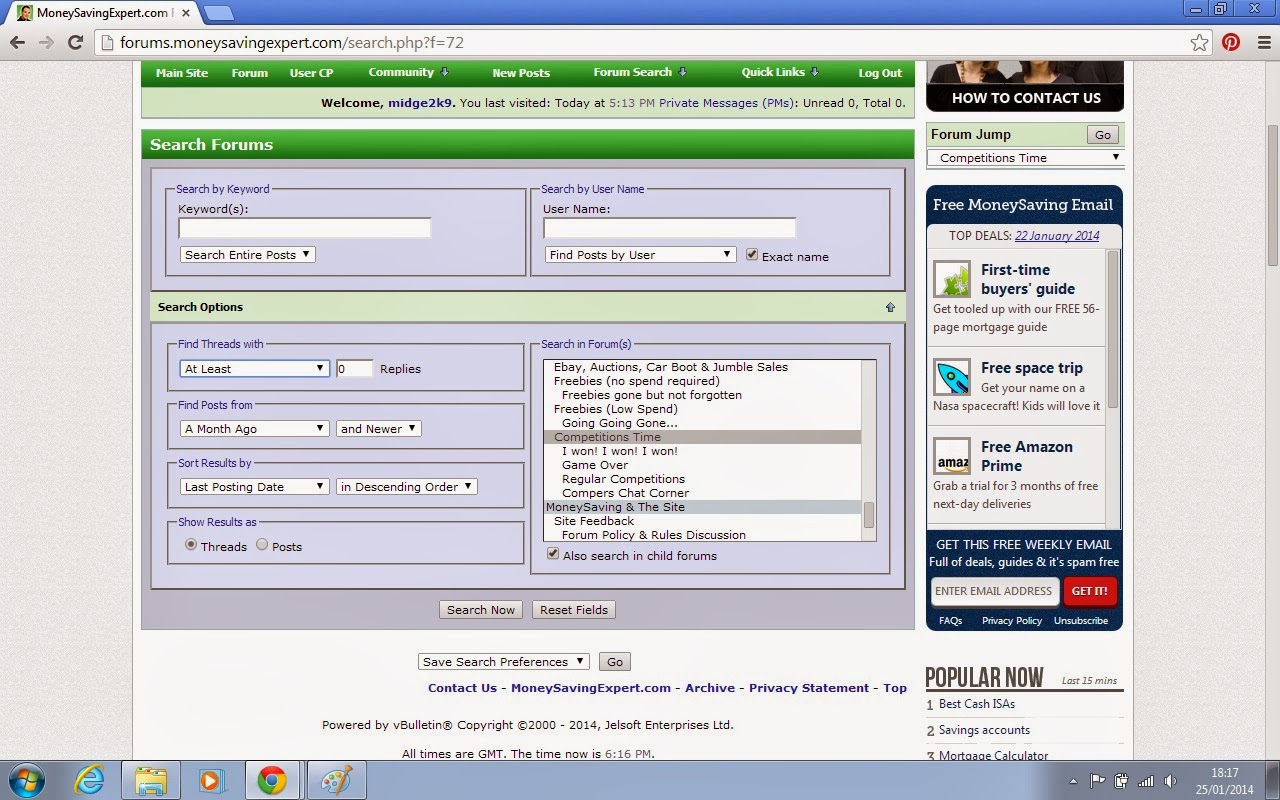Screen dimensions: 1280x800
Task: Open the Last Posting Date dropdown
Action: (x=255, y=487)
